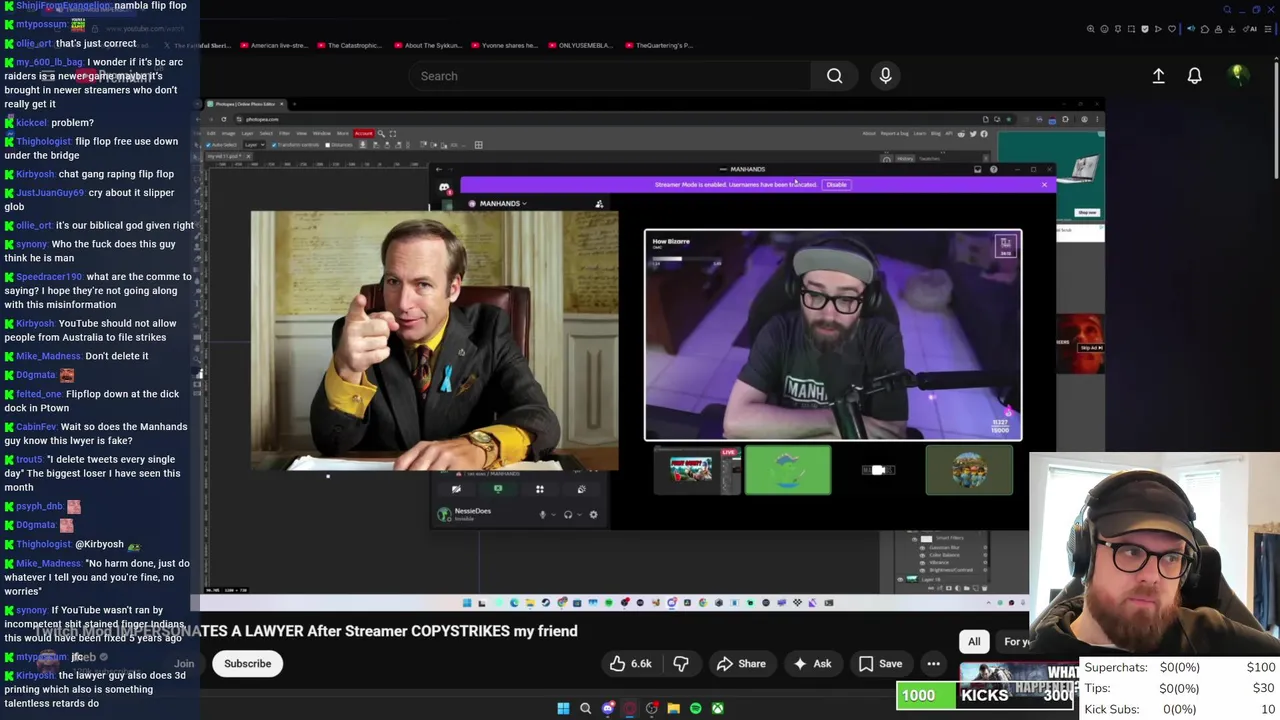This screenshot has height=720, width=1280.
Task: Click the YouTube search magnifier button
Action: point(834,76)
